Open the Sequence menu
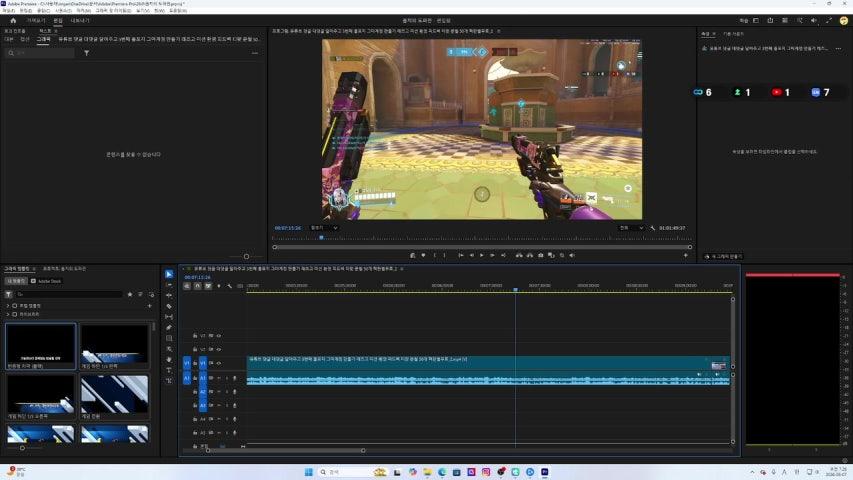 63,10
